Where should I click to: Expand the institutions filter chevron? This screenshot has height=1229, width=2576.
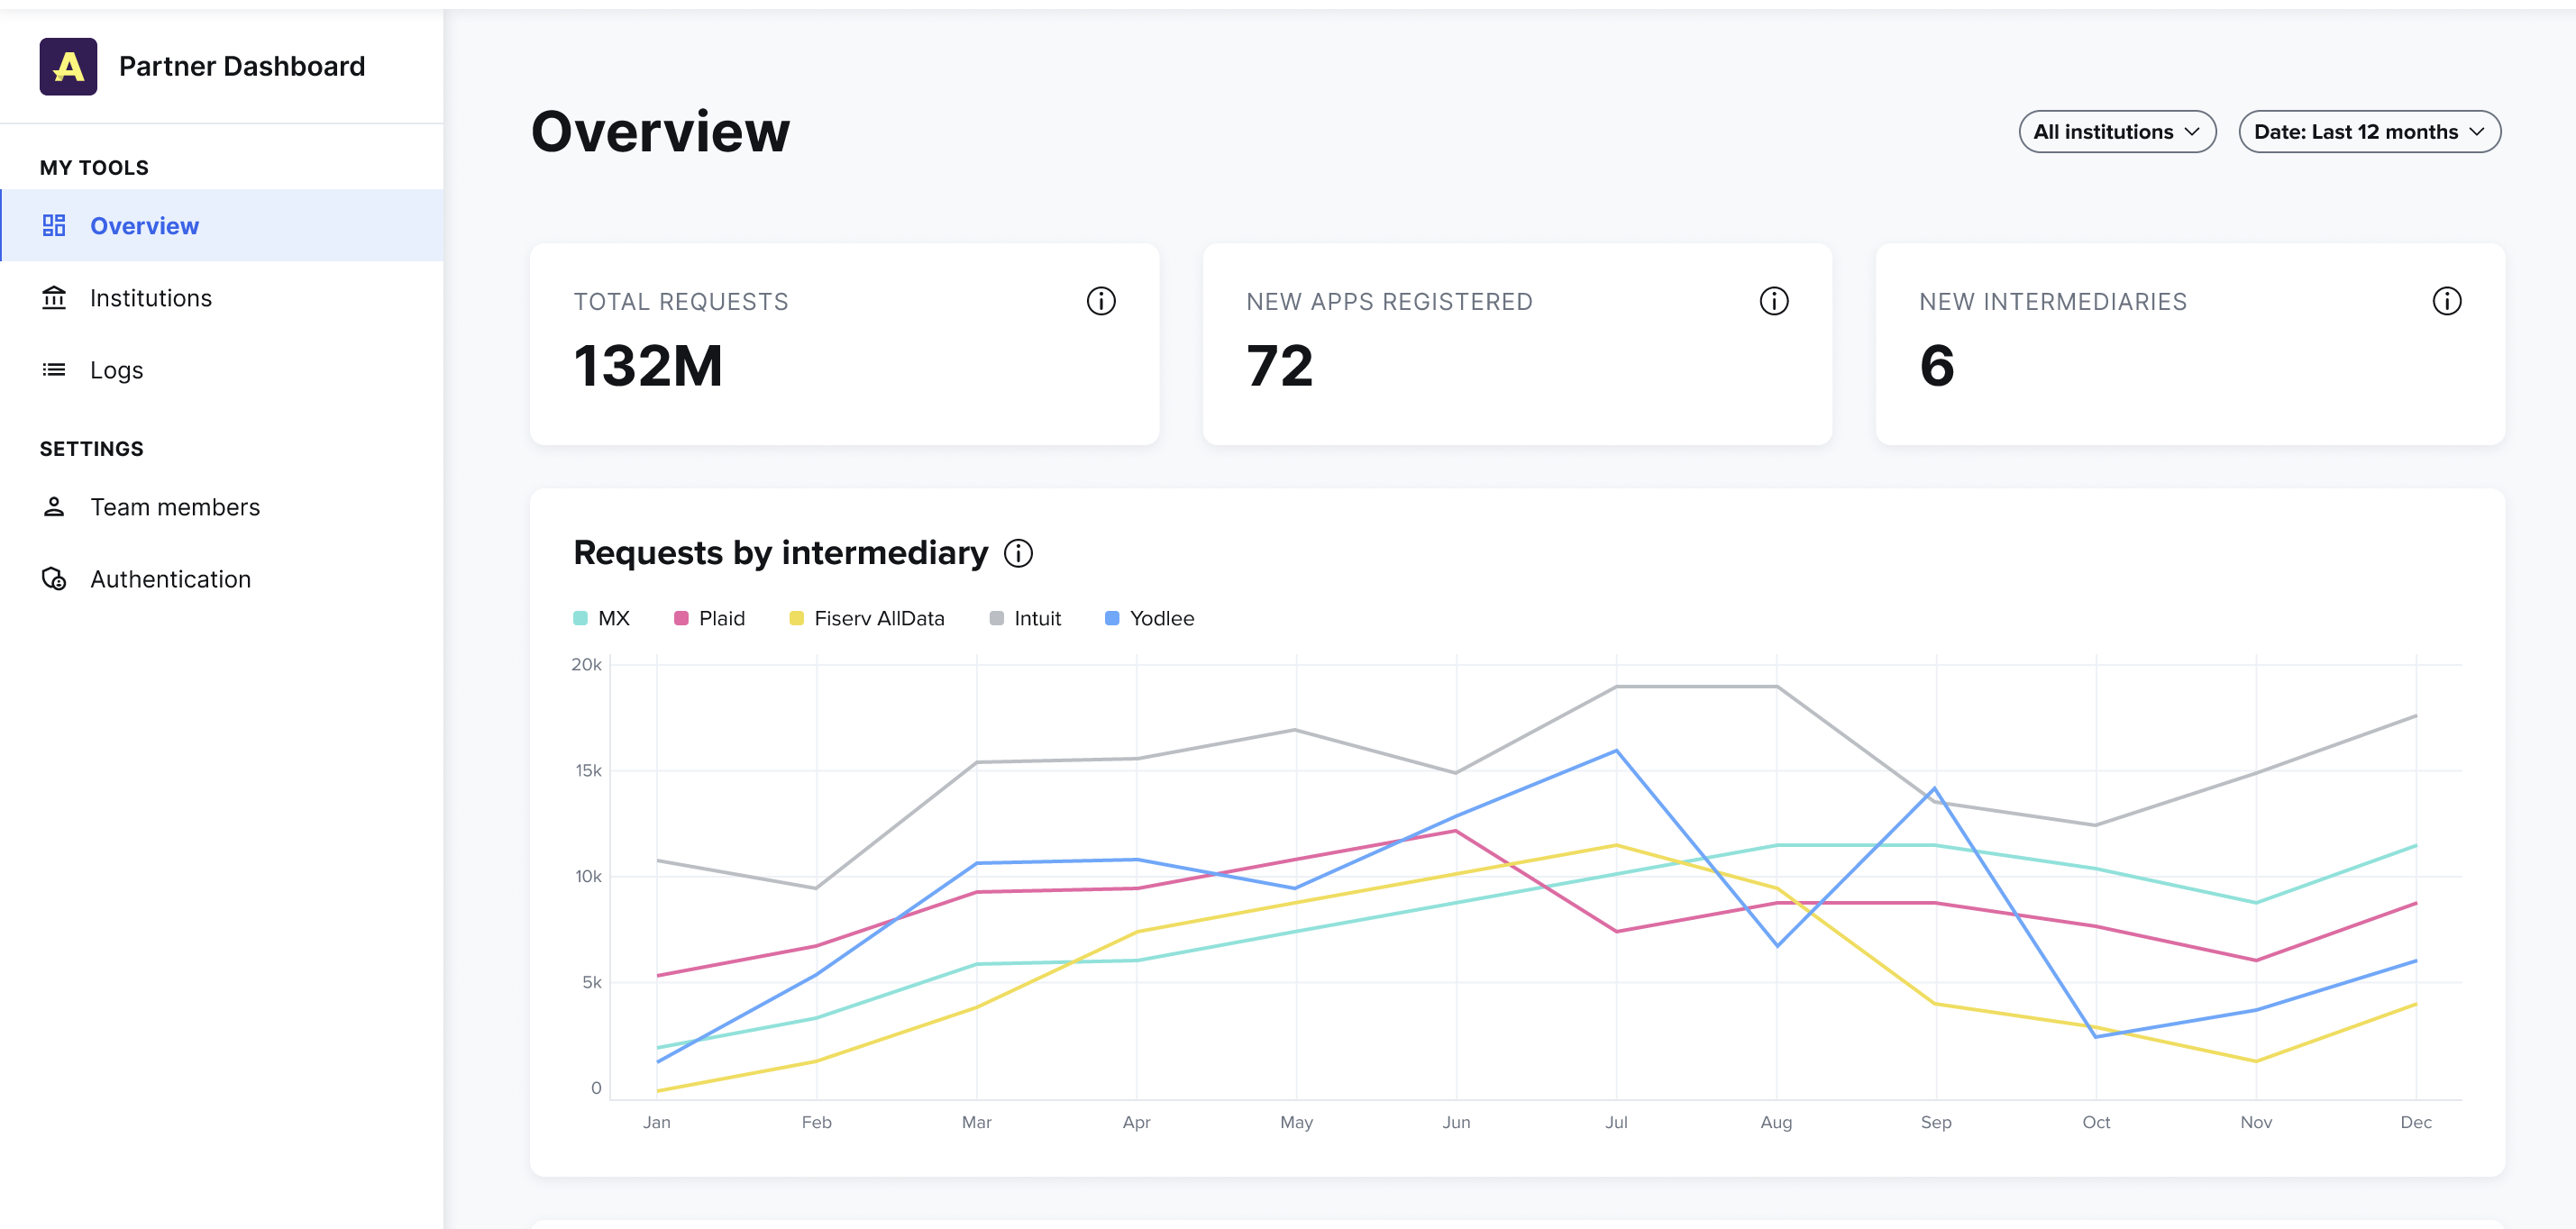pos(2195,131)
